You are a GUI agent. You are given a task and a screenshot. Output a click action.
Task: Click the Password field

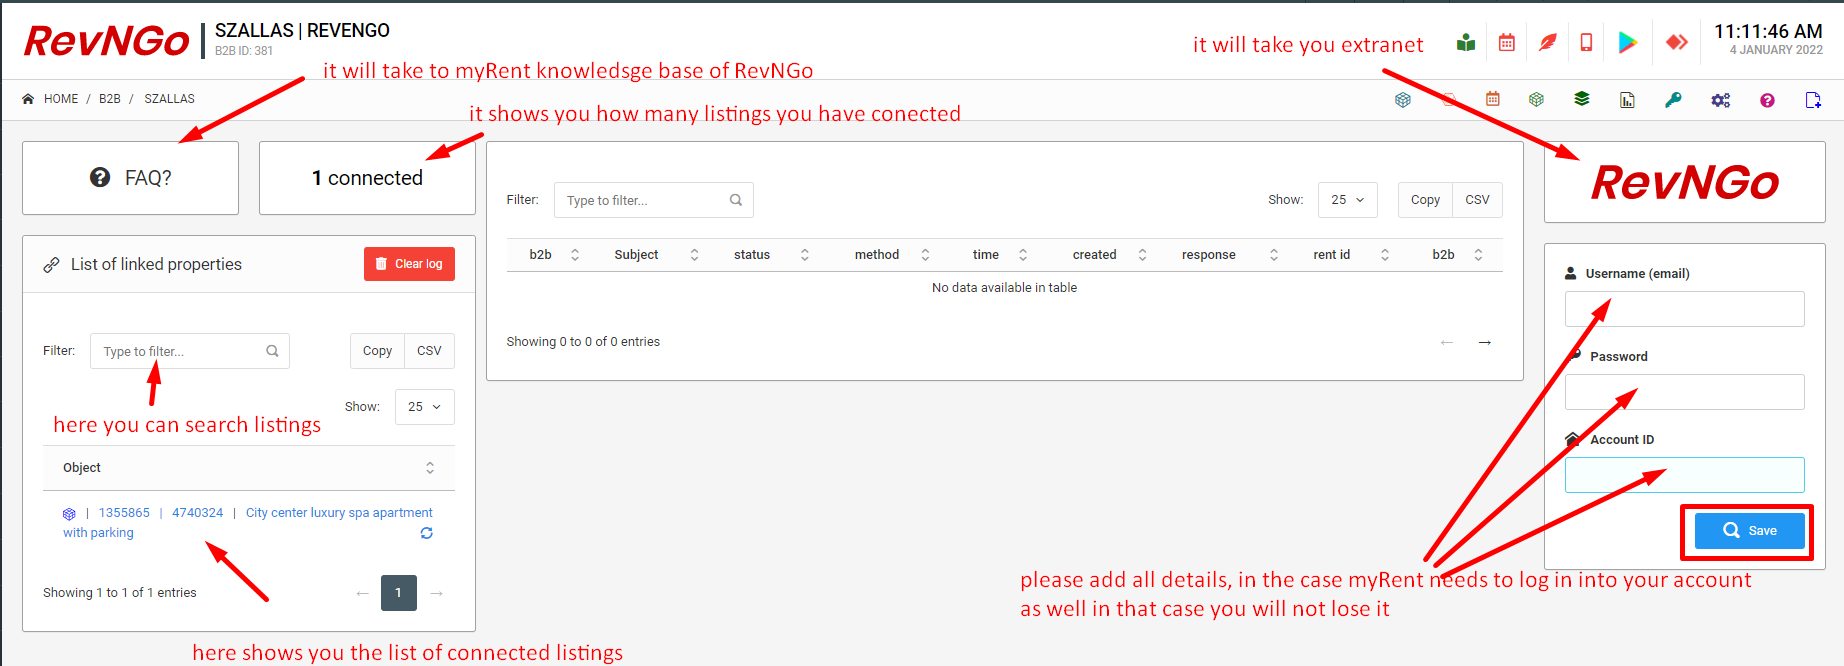pyautogui.click(x=1685, y=392)
